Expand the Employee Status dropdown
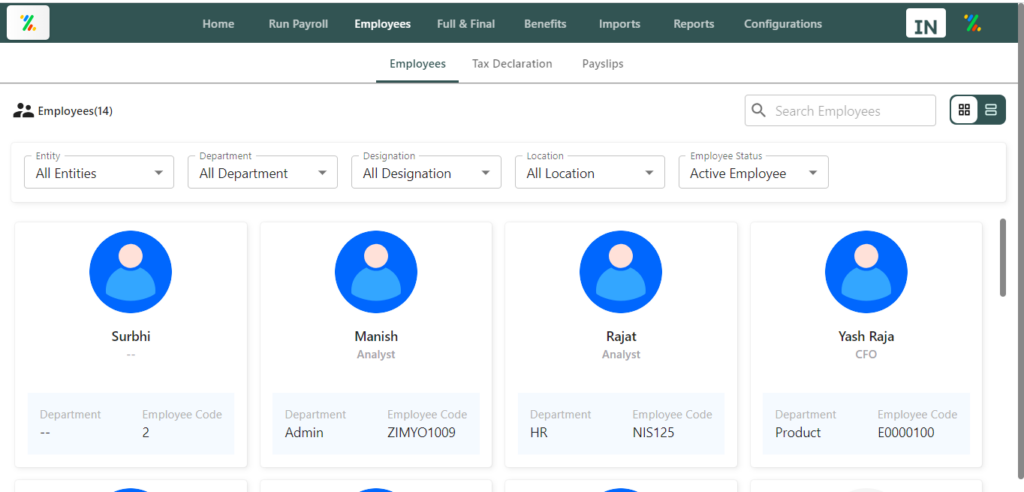 click(754, 172)
